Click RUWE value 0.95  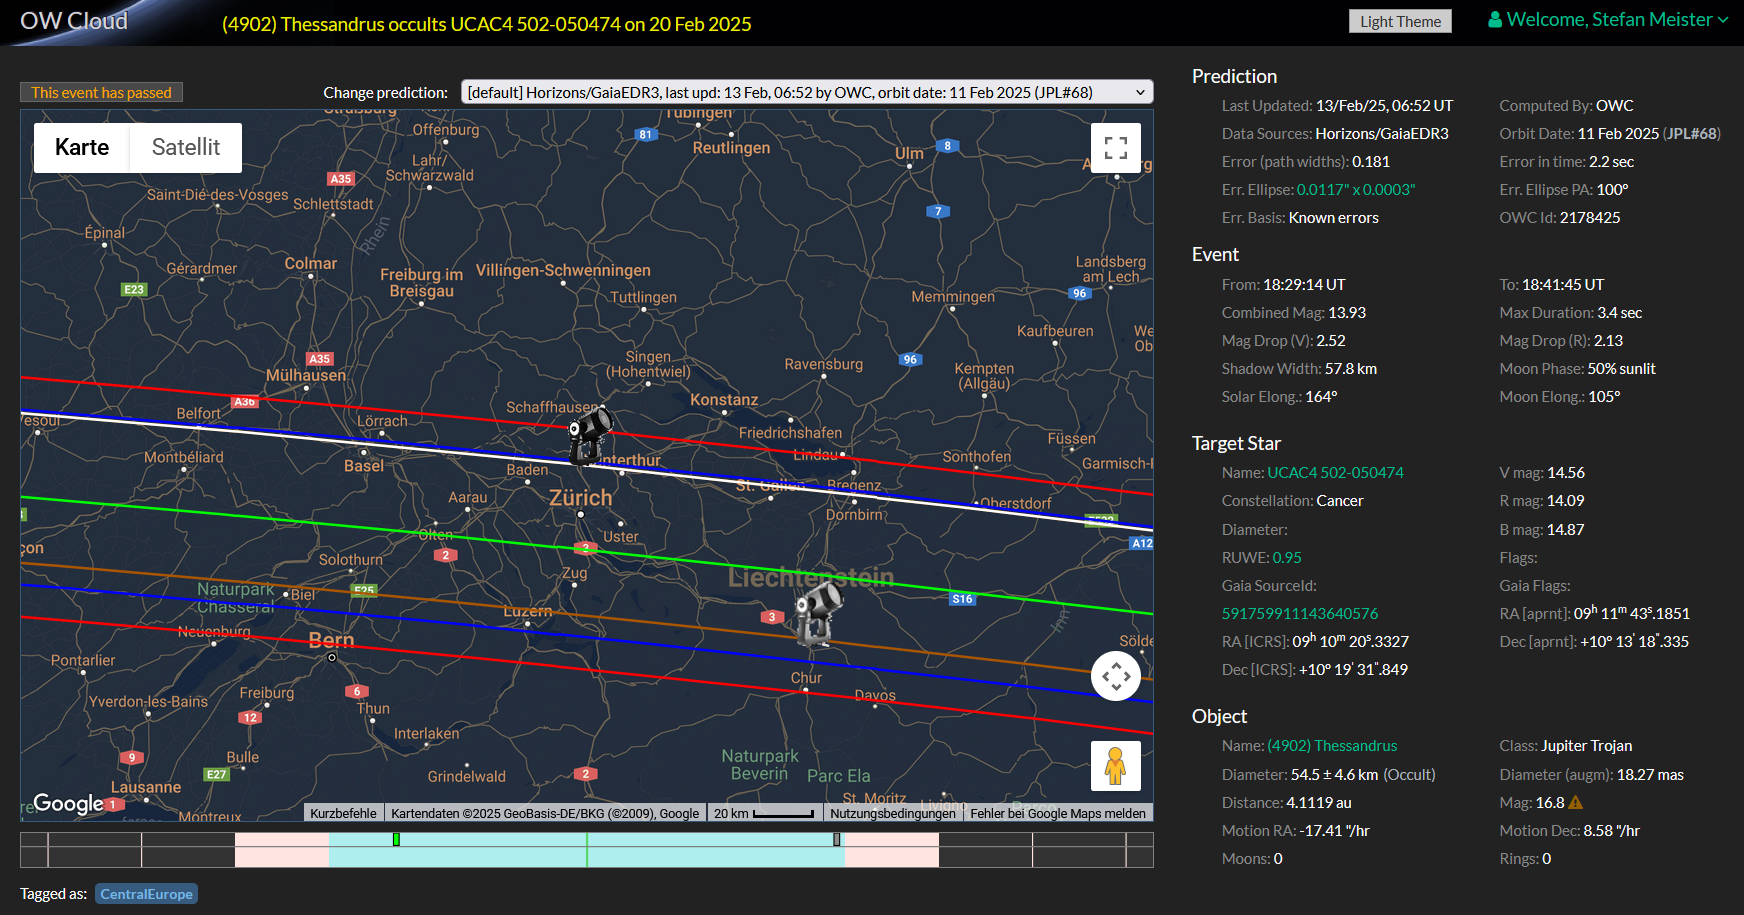(x=1287, y=557)
